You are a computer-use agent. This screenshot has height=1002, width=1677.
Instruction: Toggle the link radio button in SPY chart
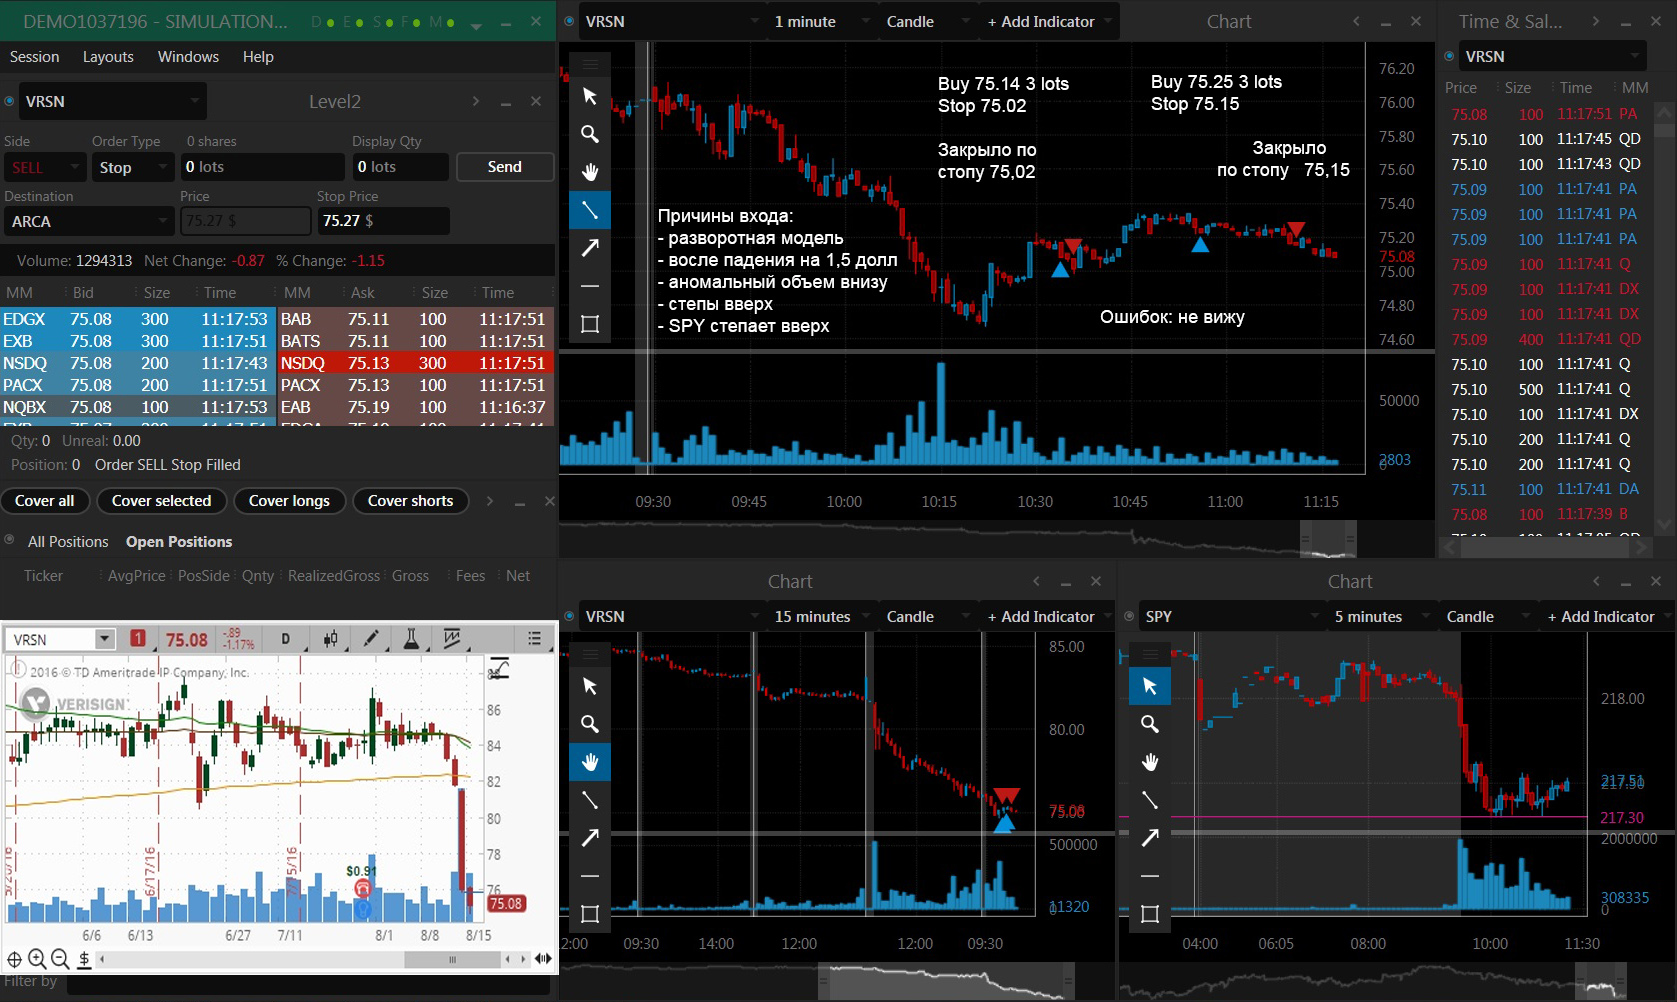click(x=1130, y=617)
